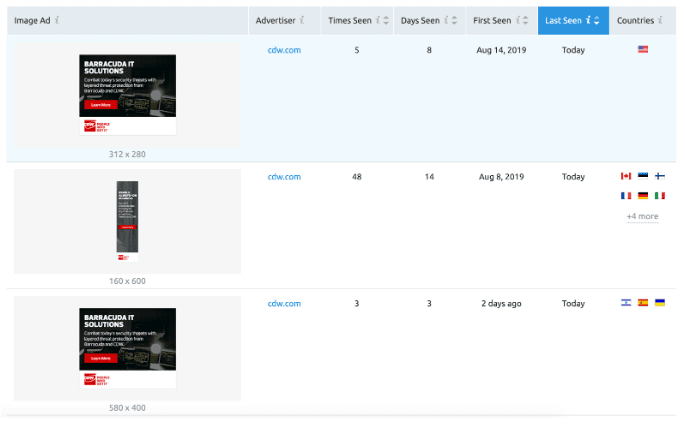
Task: Click the 14 days seen value
Action: [429, 177]
